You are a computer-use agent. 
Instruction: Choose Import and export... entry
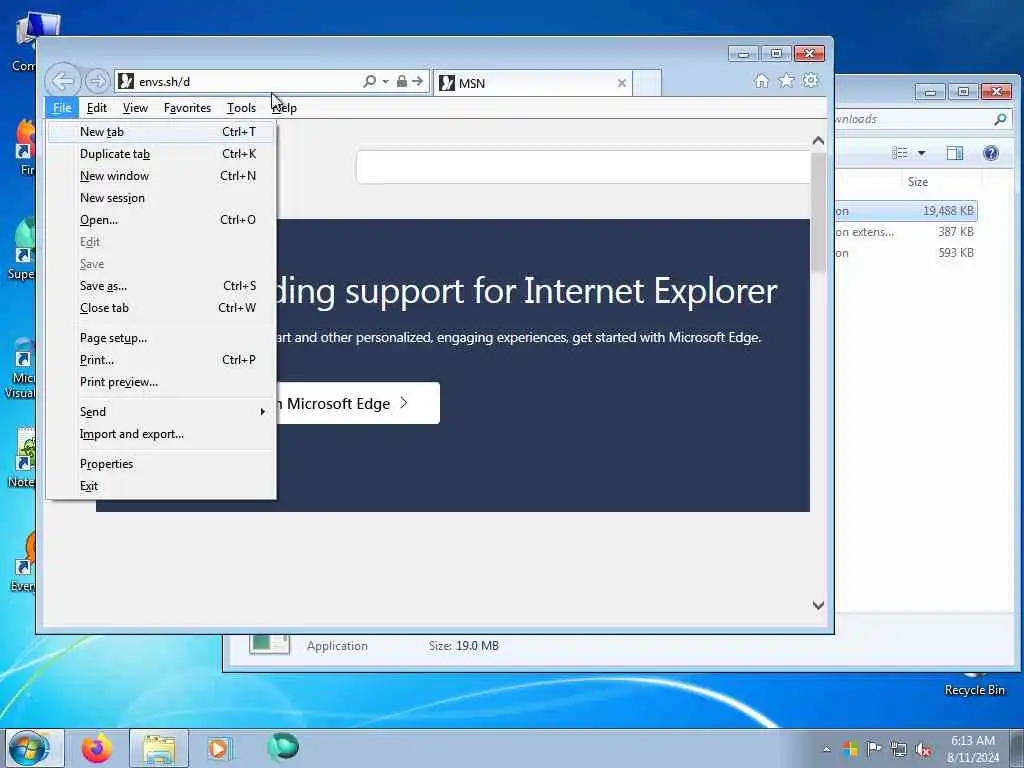[161, 434]
